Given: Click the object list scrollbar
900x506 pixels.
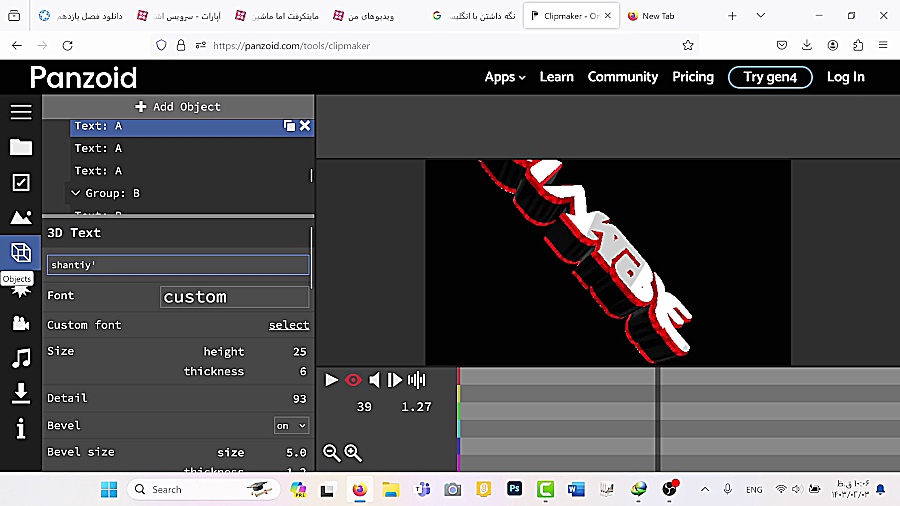Looking at the screenshot, I should coord(311,175).
